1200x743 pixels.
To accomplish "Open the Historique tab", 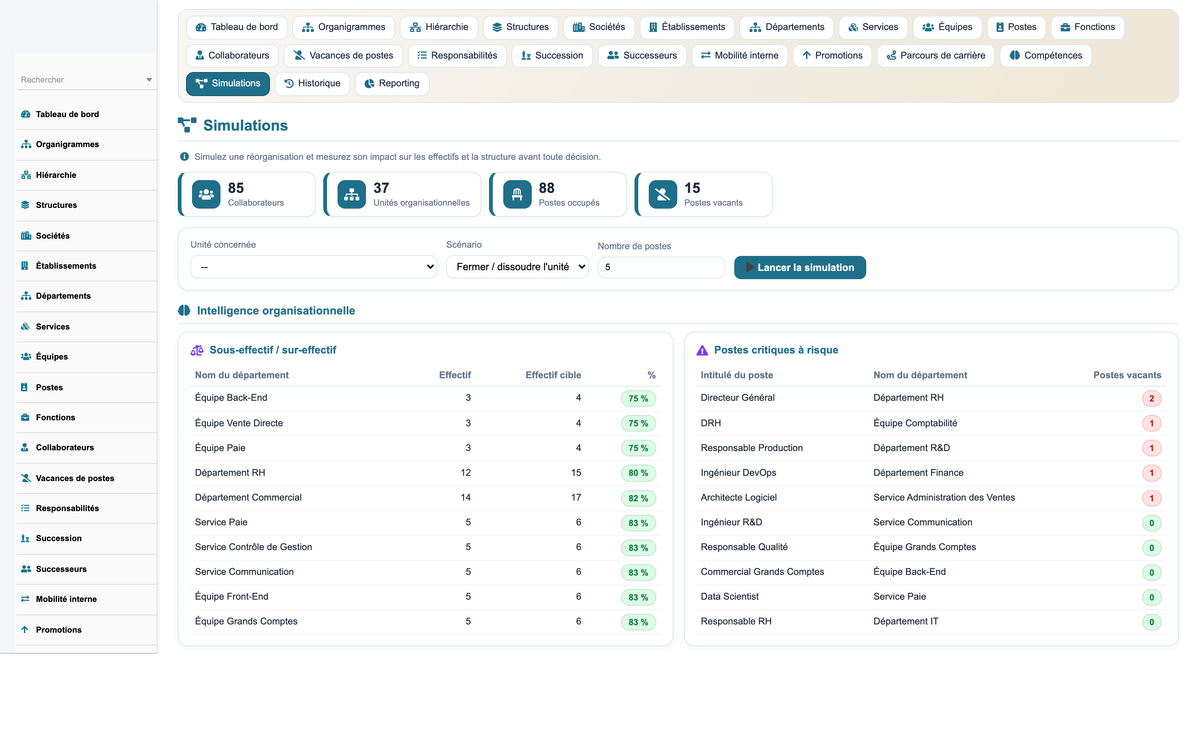I will pos(312,84).
